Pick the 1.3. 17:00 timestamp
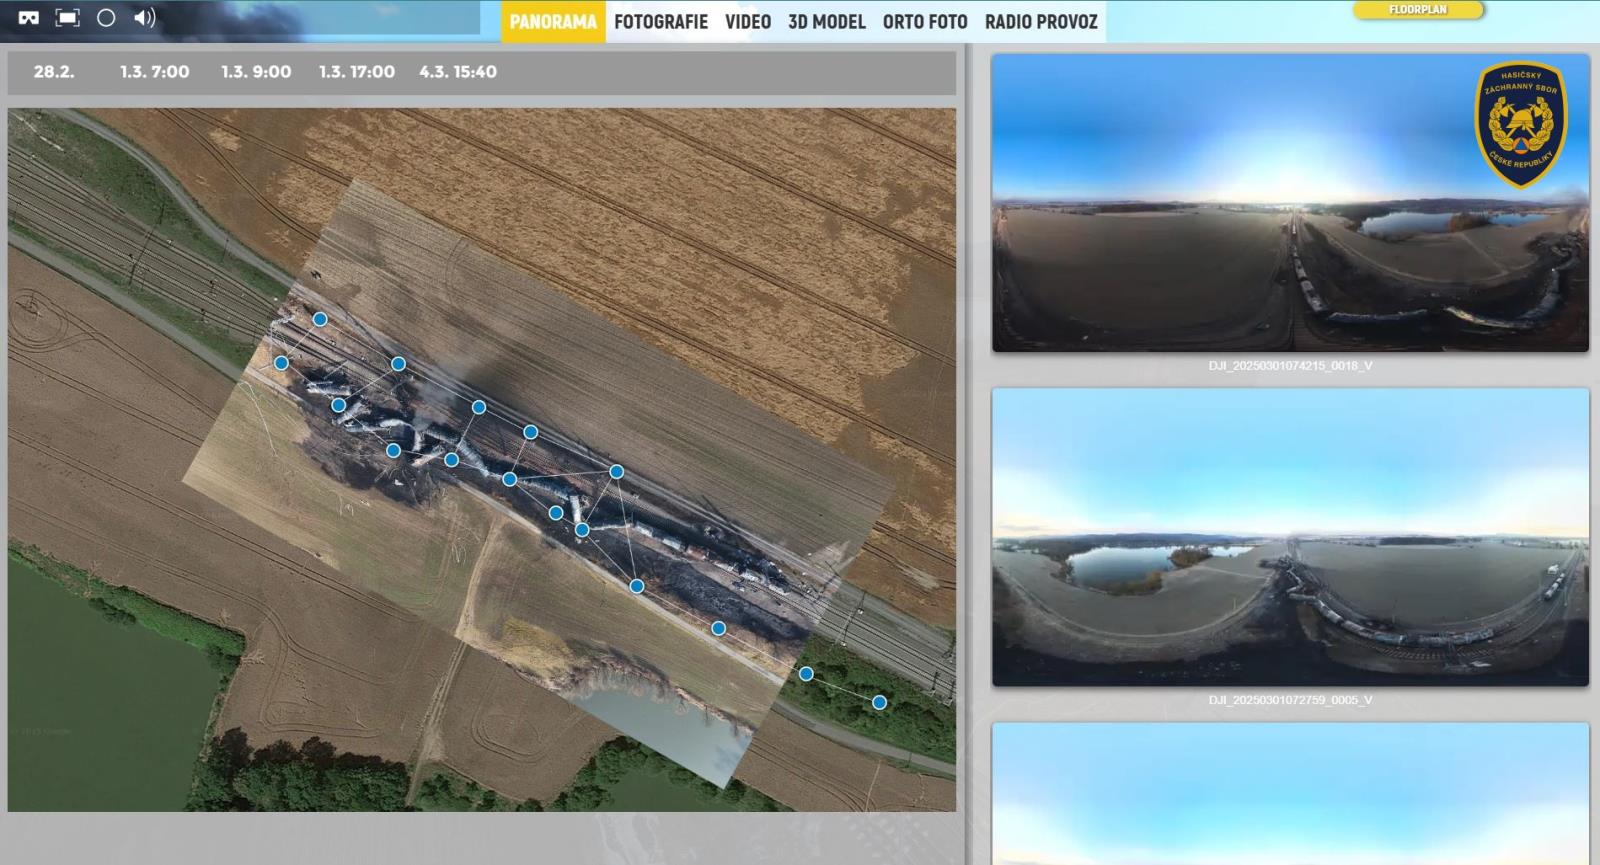The height and width of the screenshot is (865, 1600). [x=357, y=72]
